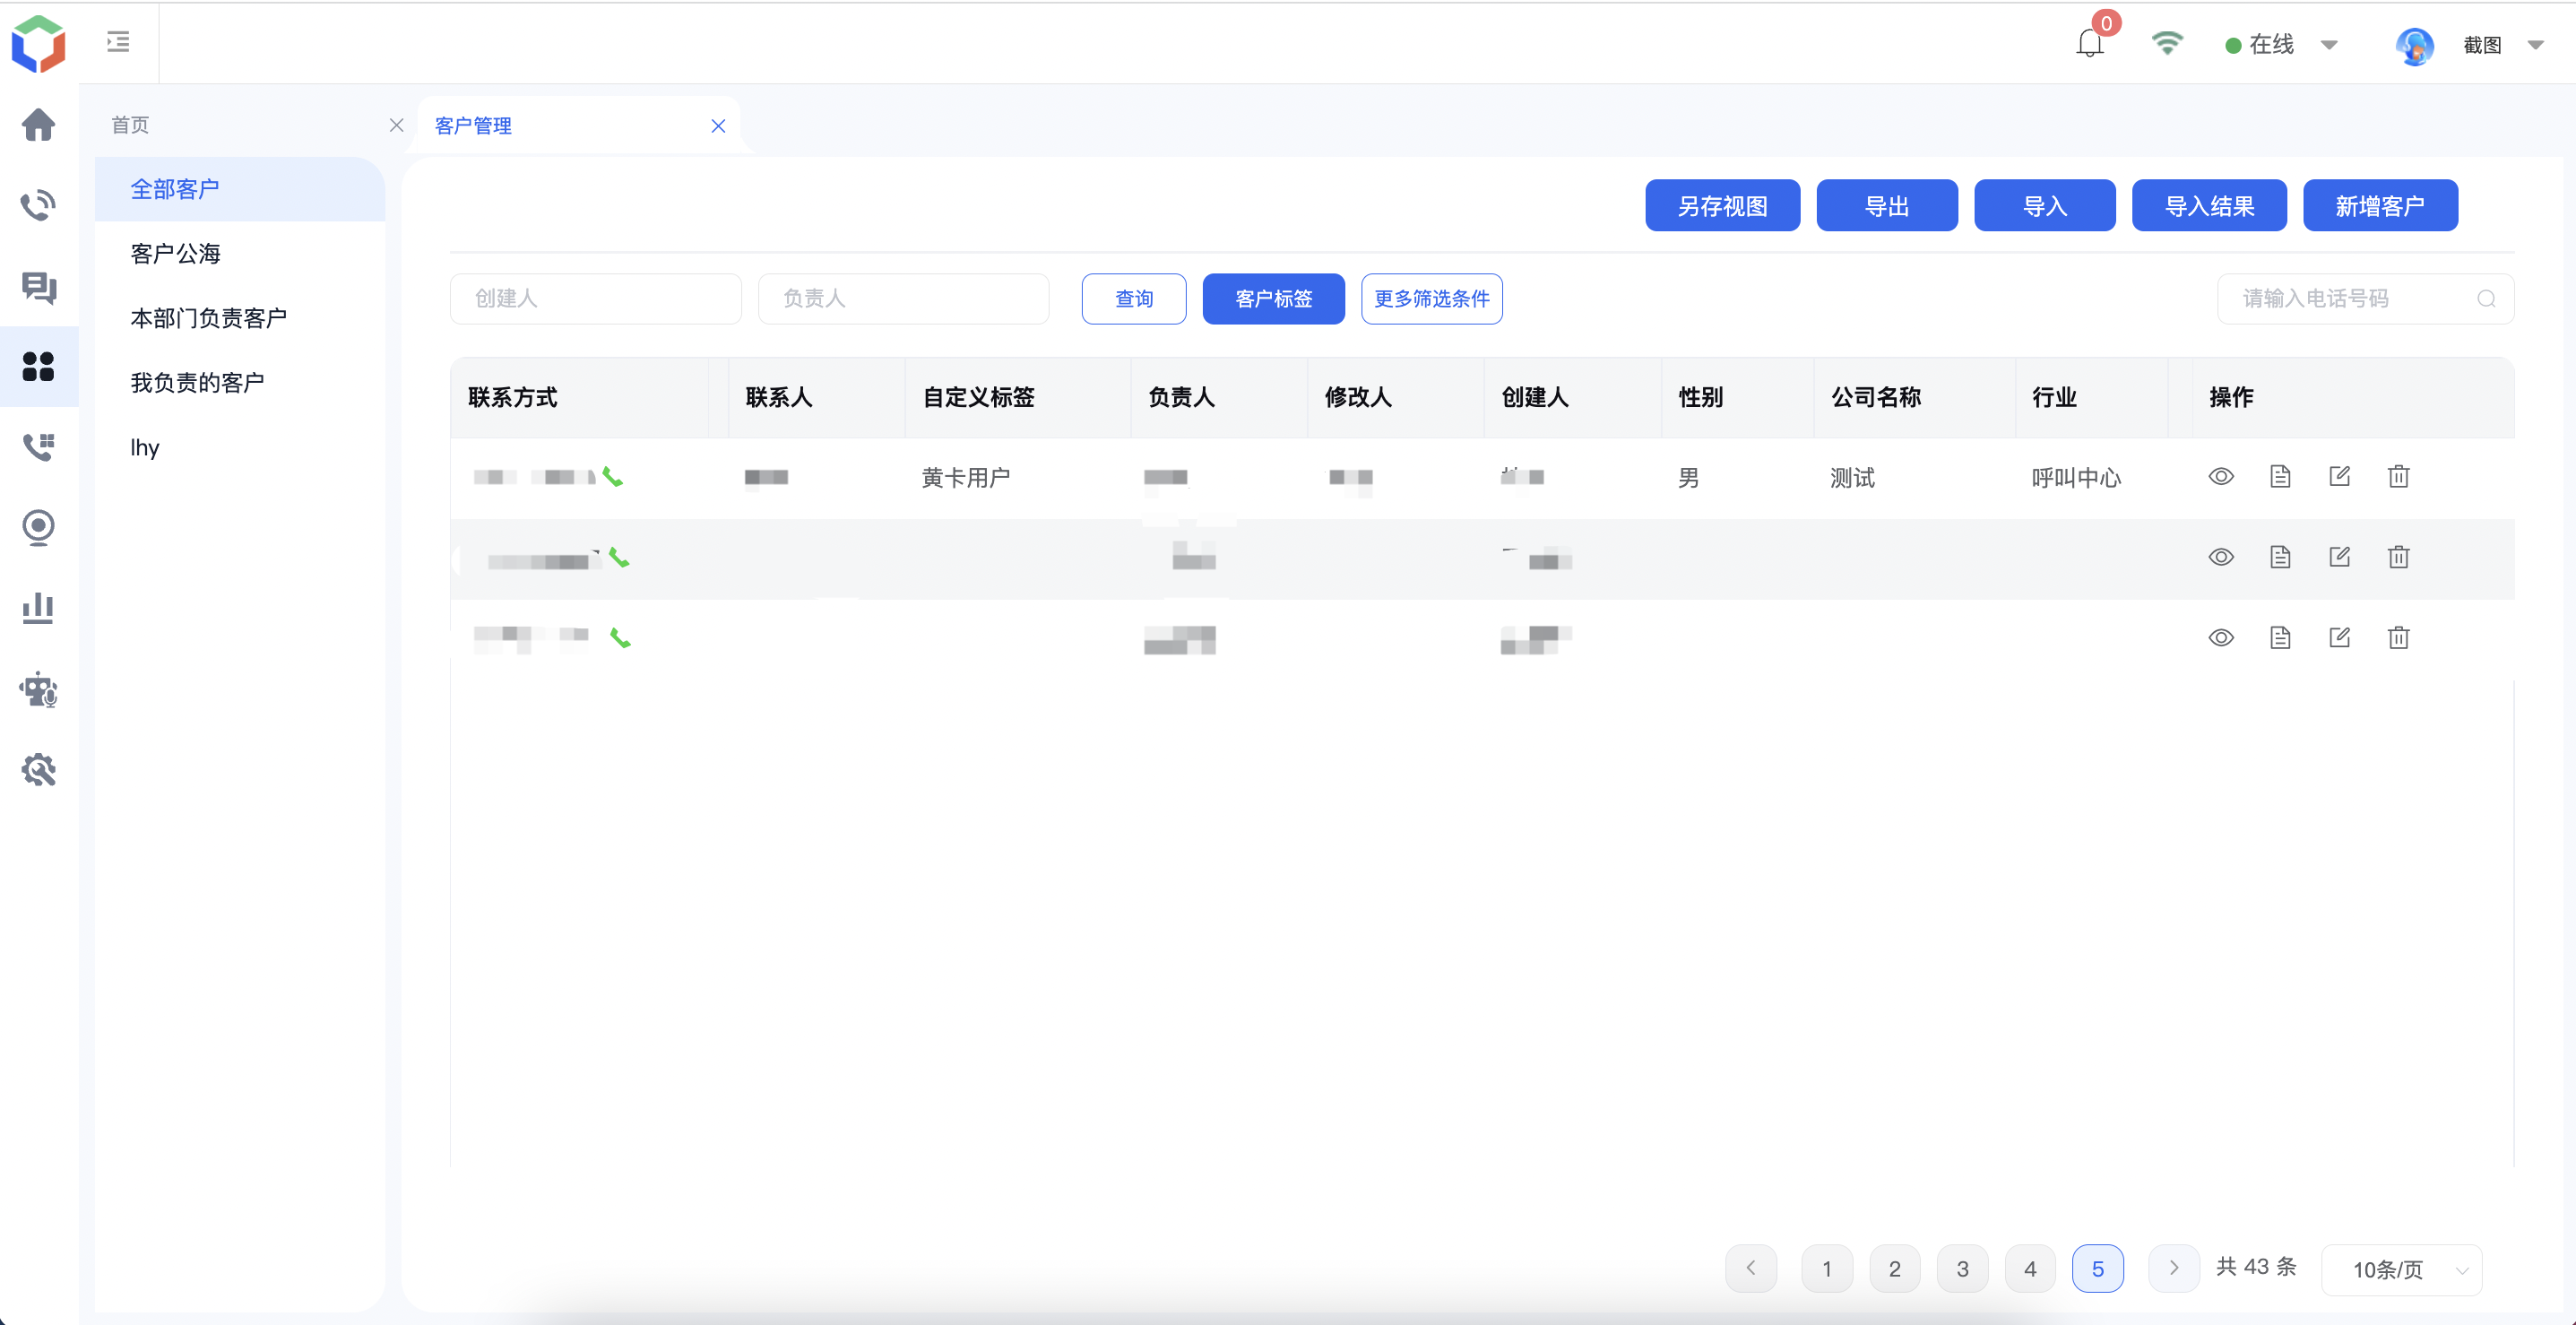
Task: Go to previous page arrow
Action: [x=1751, y=1268]
